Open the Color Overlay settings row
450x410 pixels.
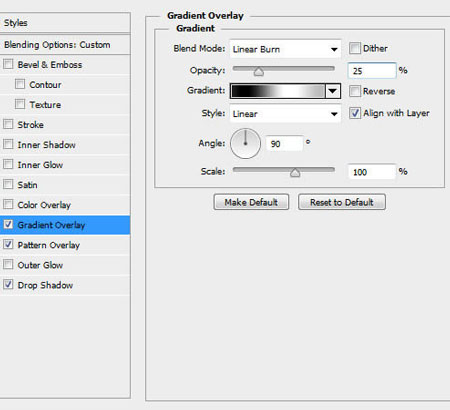point(65,204)
